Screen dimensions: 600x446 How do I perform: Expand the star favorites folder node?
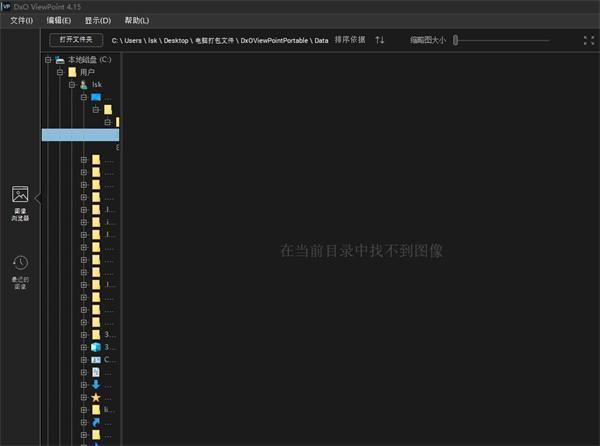click(84, 397)
